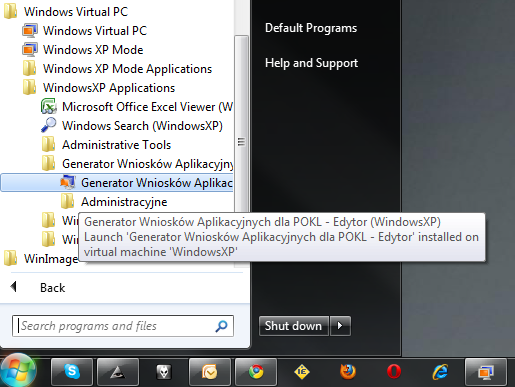Click the Shut down button
The height and width of the screenshot is (387, 515).
tap(293, 326)
